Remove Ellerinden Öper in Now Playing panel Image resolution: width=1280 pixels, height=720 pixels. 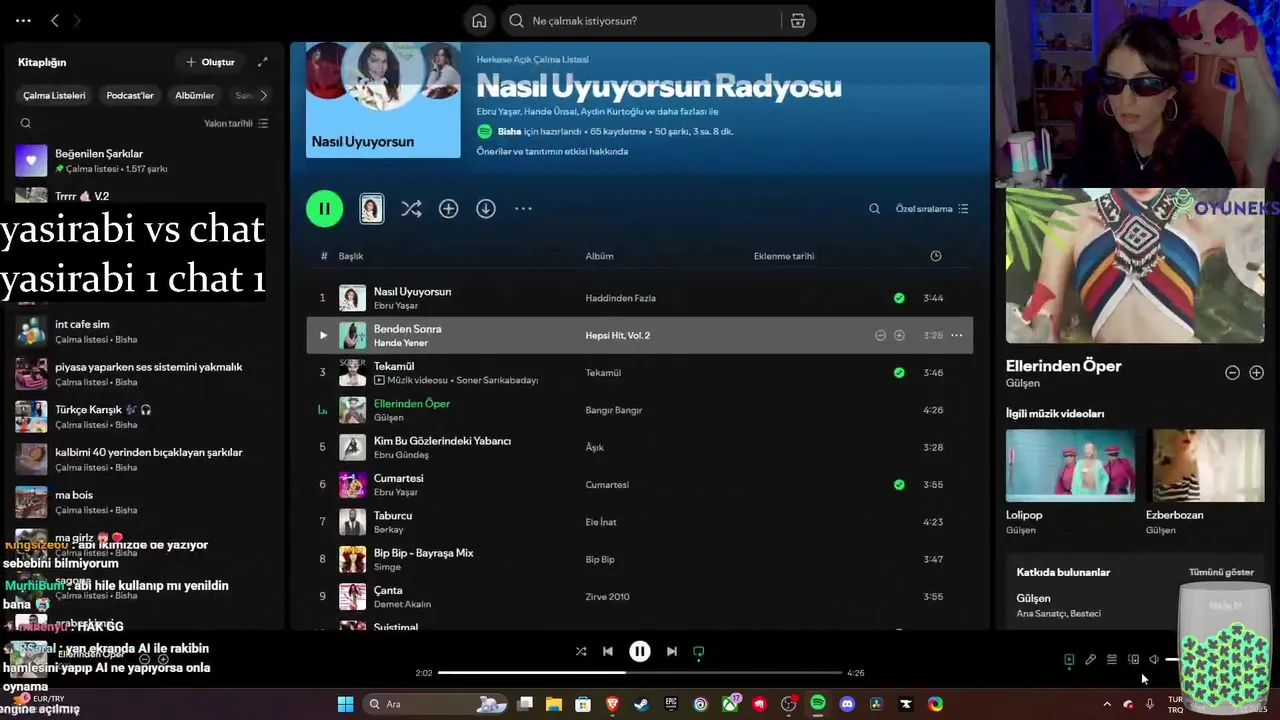click(1232, 372)
